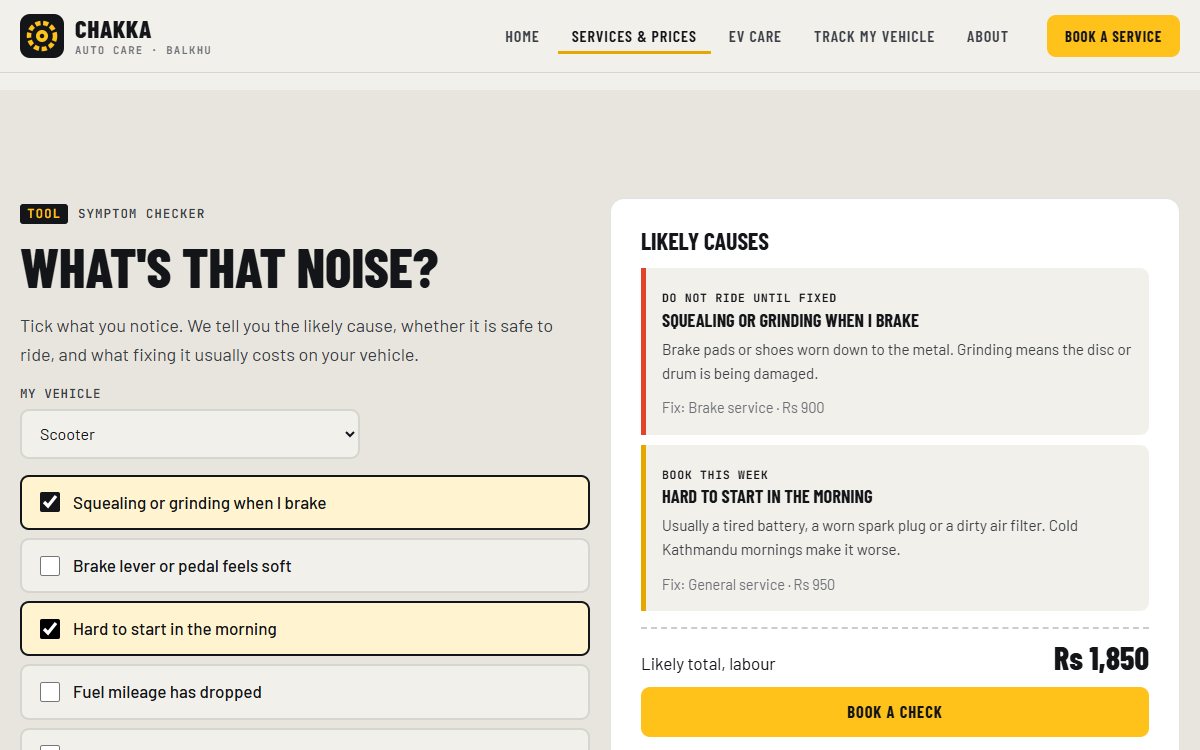Screen dimensions: 1200x750
Task: Select the Hard to start cause card title
Action: [x=767, y=497]
